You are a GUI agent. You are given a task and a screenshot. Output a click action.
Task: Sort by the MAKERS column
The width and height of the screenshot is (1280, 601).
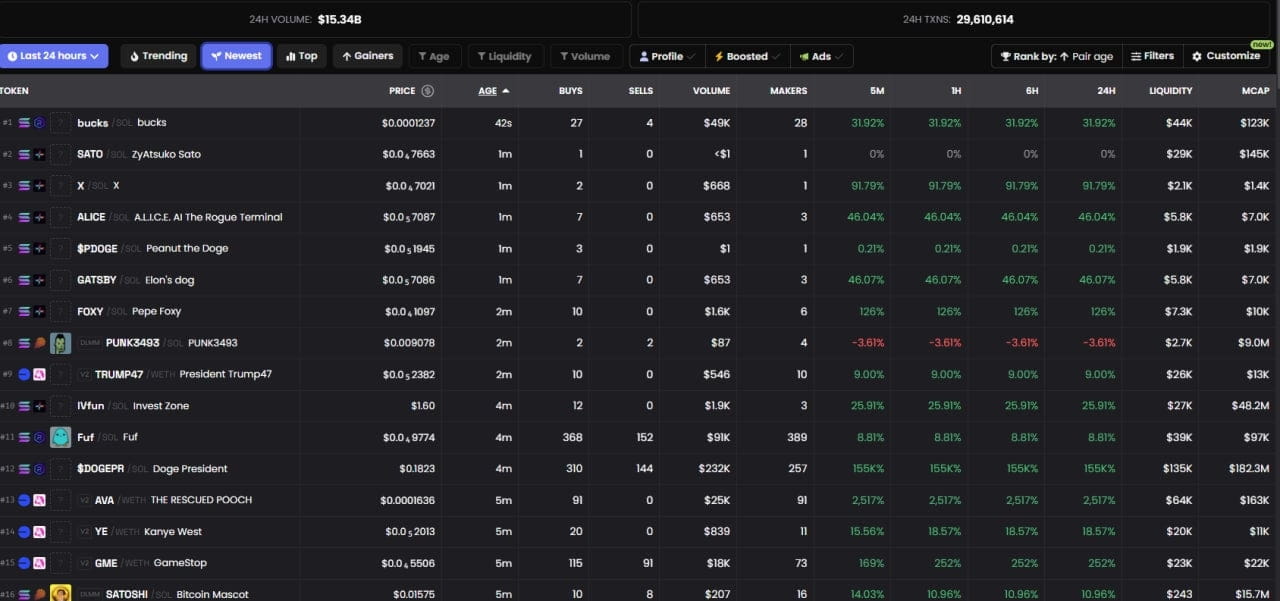point(788,91)
